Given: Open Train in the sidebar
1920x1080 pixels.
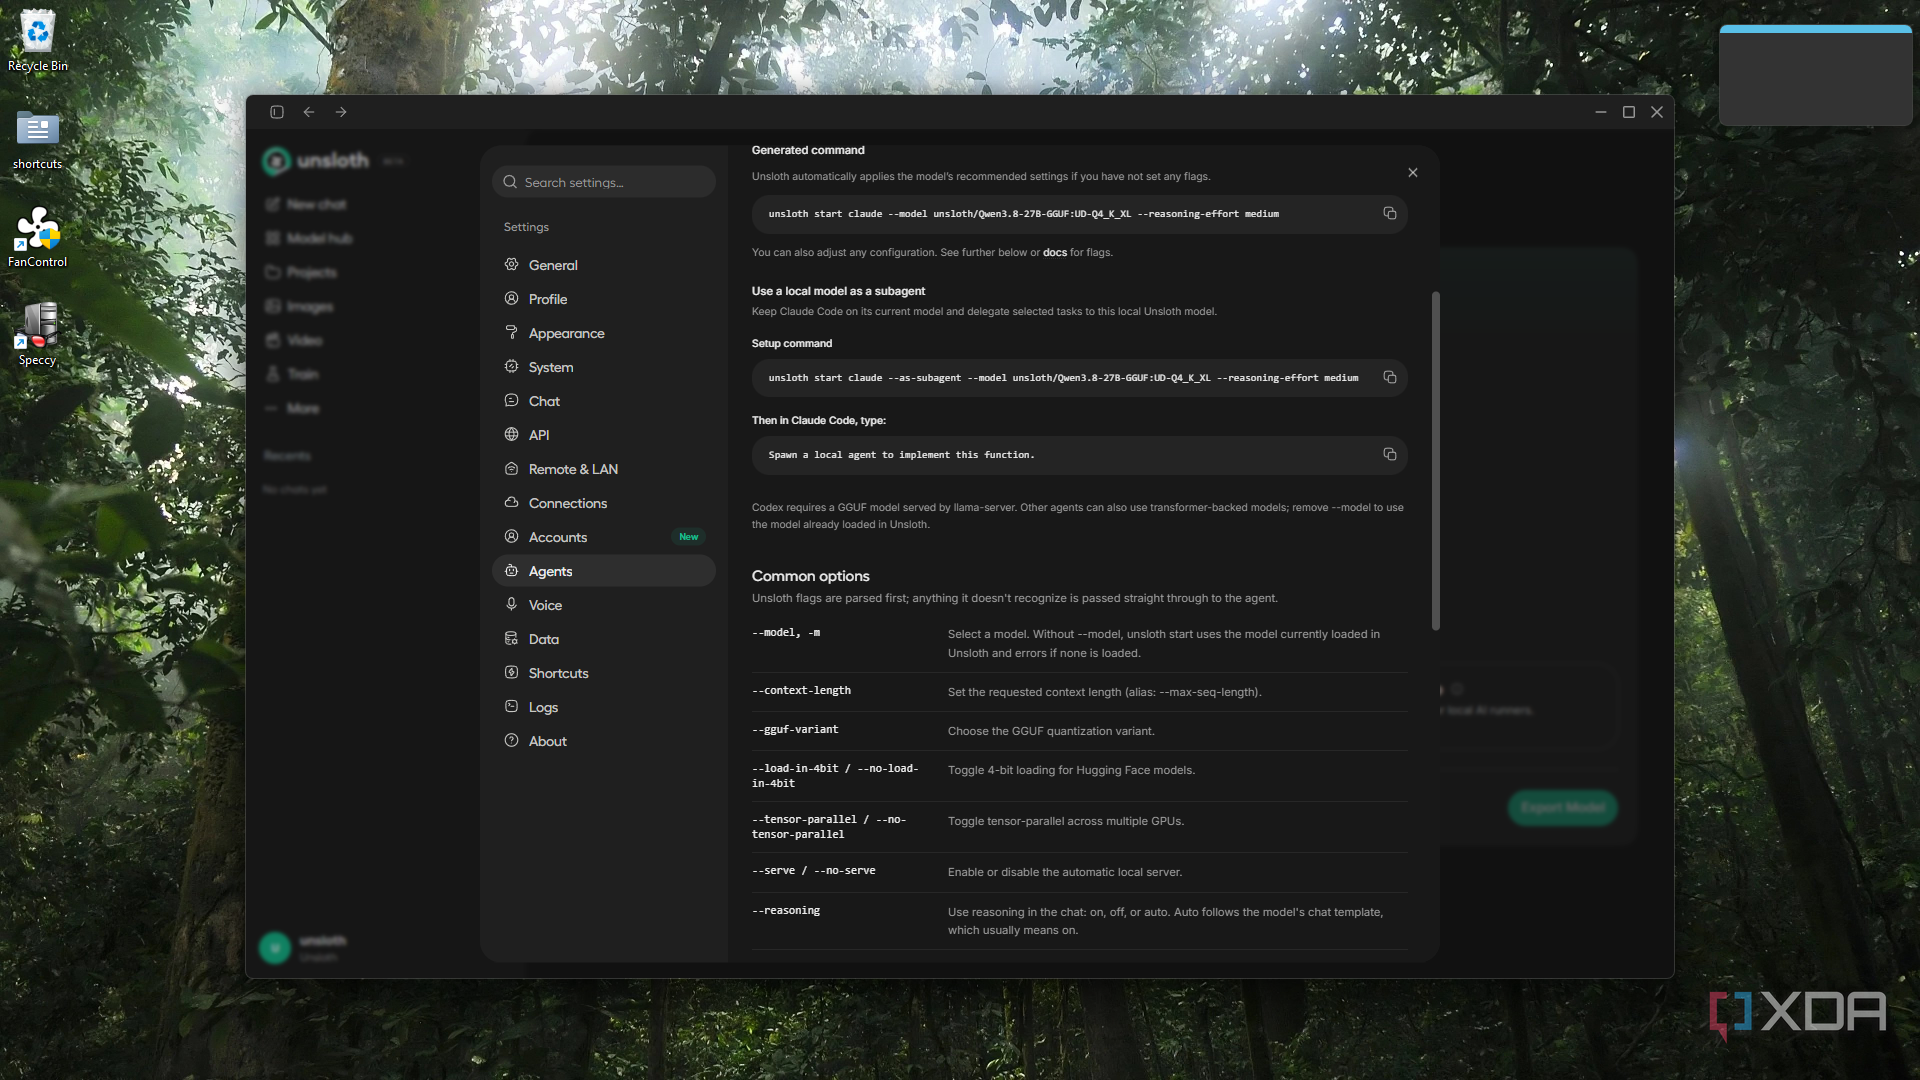Looking at the screenshot, I should click(x=292, y=374).
